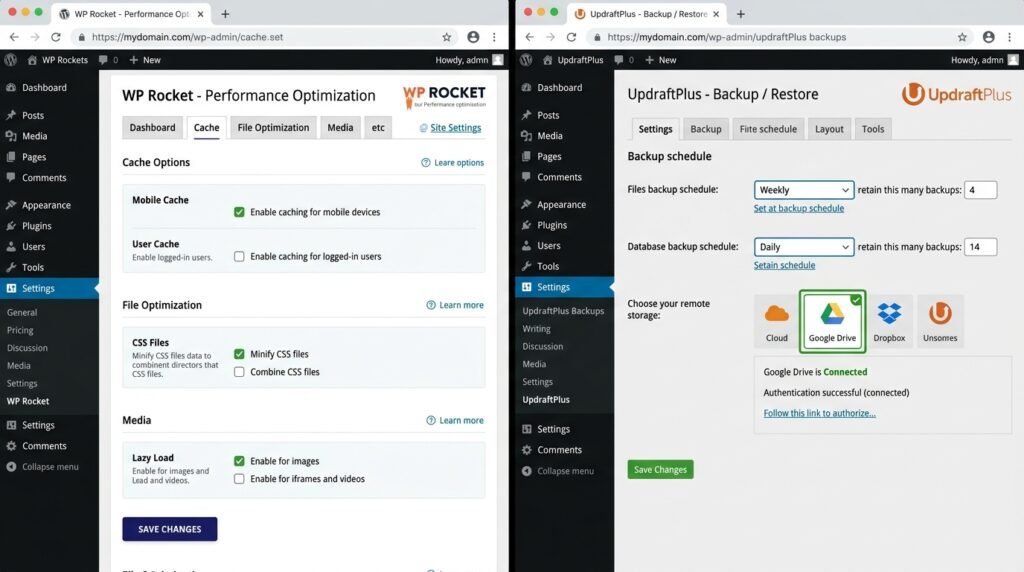Collapse menu in the WP Rocket window
The height and width of the screenshot is (572, 1024).
(42, 467)
